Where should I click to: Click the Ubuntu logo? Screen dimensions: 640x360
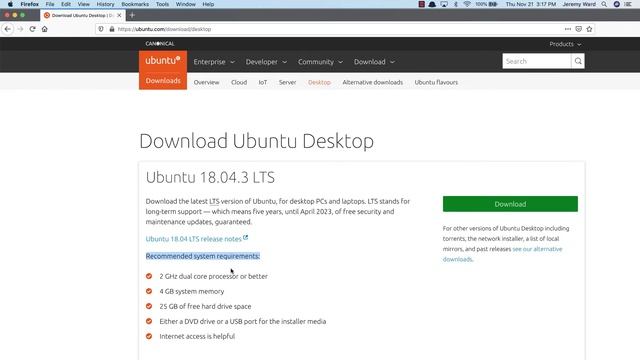coord(163,61)
